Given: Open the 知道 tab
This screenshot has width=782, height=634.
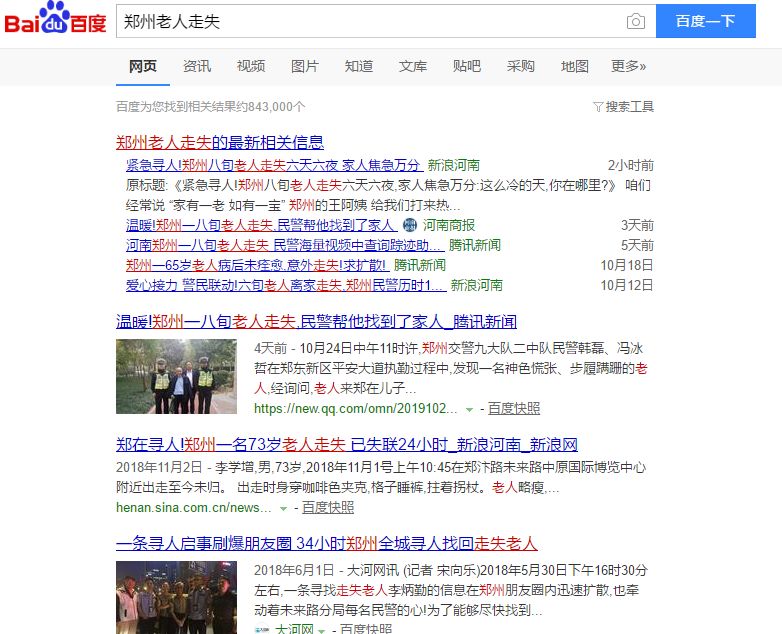Looking at the screenshot, I should [359, 66].
